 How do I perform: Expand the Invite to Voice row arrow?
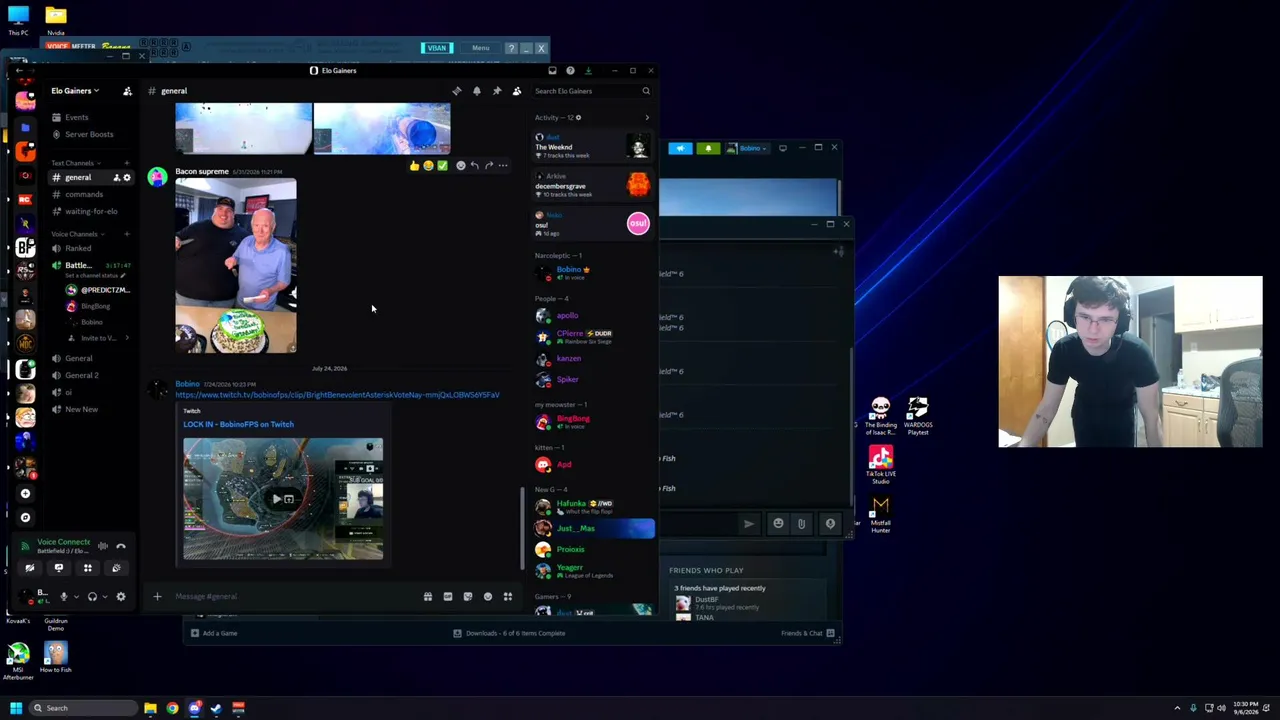coord(127,338)
